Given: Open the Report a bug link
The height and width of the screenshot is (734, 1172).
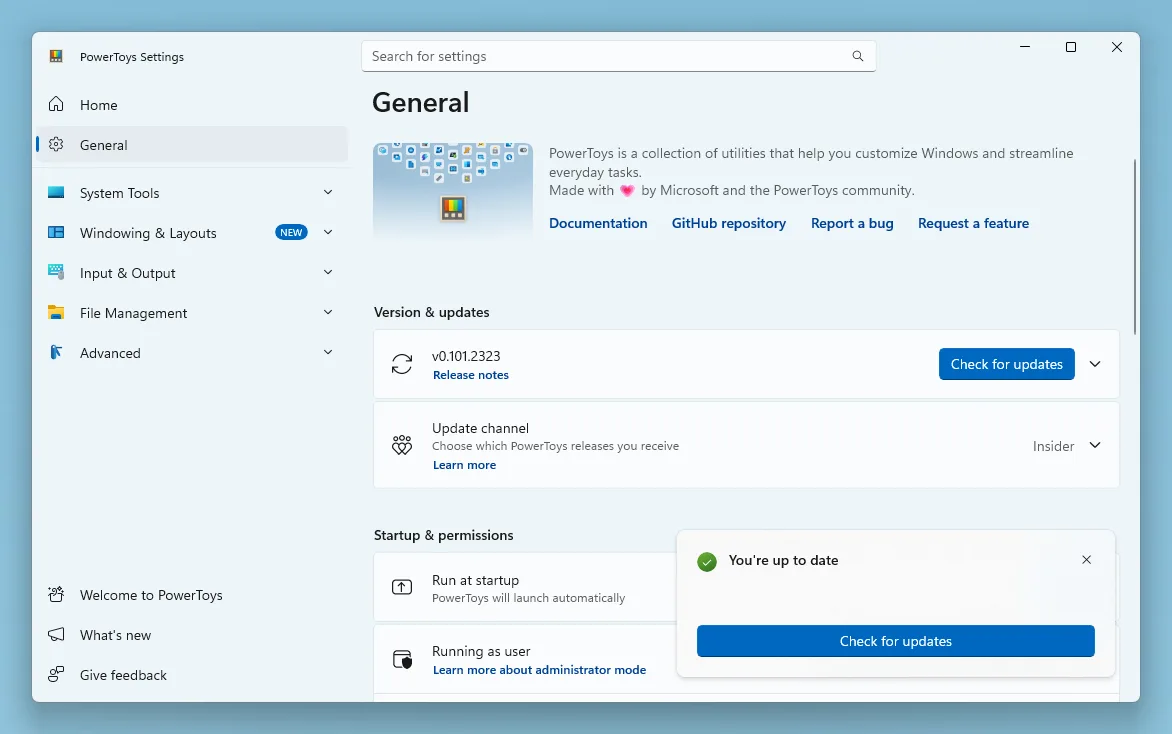Looking at the screenshot, I should (x=852, y=223).
